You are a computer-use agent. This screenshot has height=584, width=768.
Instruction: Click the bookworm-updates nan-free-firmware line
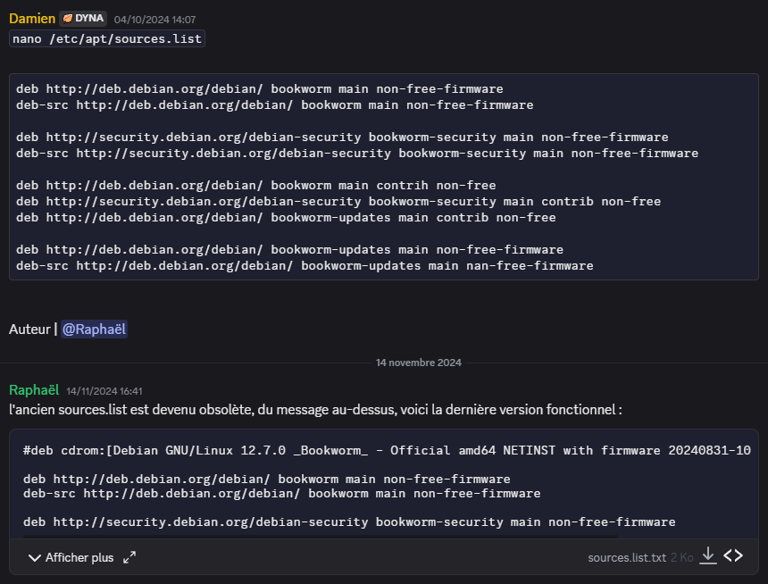point(305,266)
